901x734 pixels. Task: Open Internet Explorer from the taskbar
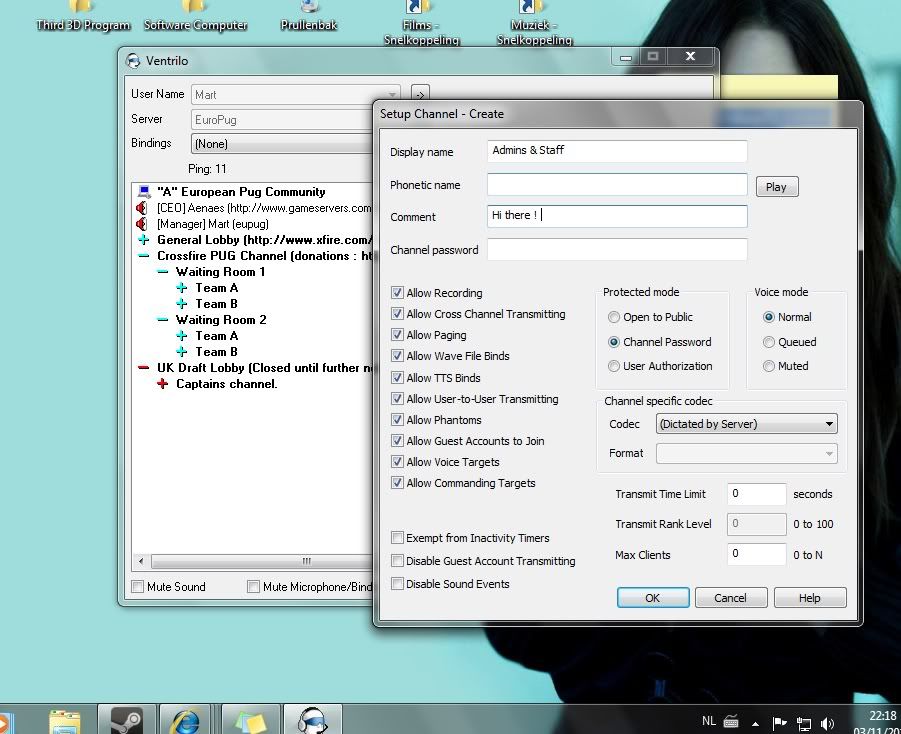point(186,719)
